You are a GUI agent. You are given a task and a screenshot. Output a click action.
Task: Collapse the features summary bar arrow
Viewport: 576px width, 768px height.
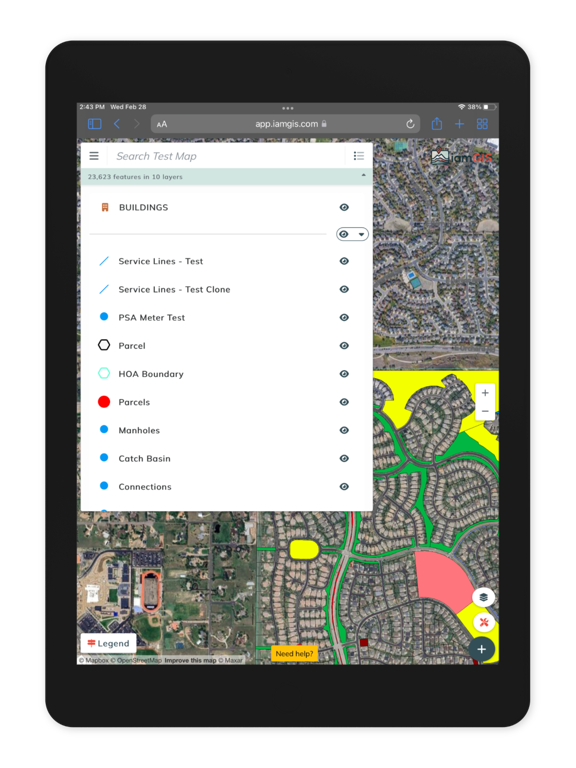[363, 175]
